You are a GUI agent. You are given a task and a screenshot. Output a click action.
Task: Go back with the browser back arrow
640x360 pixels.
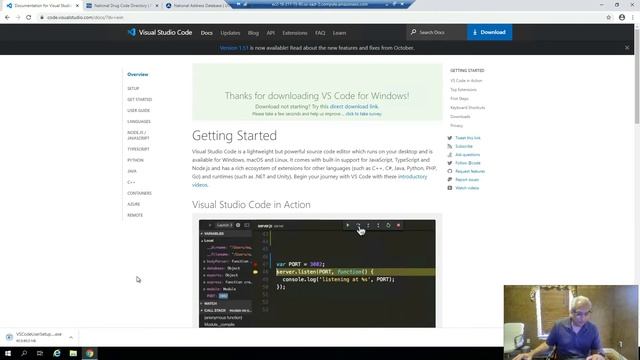click(x=7, y=18)
